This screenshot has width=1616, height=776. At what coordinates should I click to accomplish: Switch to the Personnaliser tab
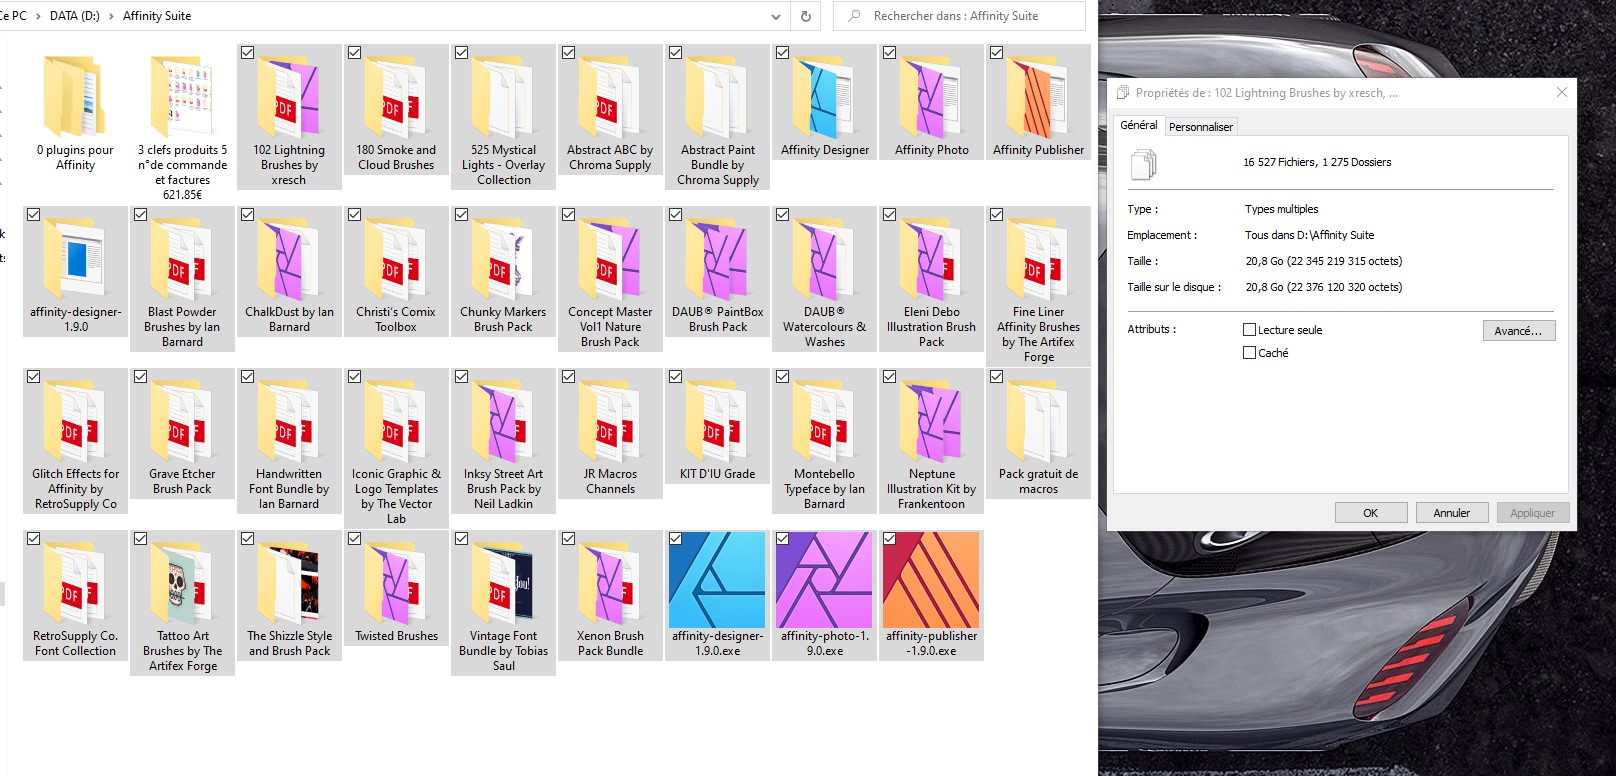(x=1201, y=127)
